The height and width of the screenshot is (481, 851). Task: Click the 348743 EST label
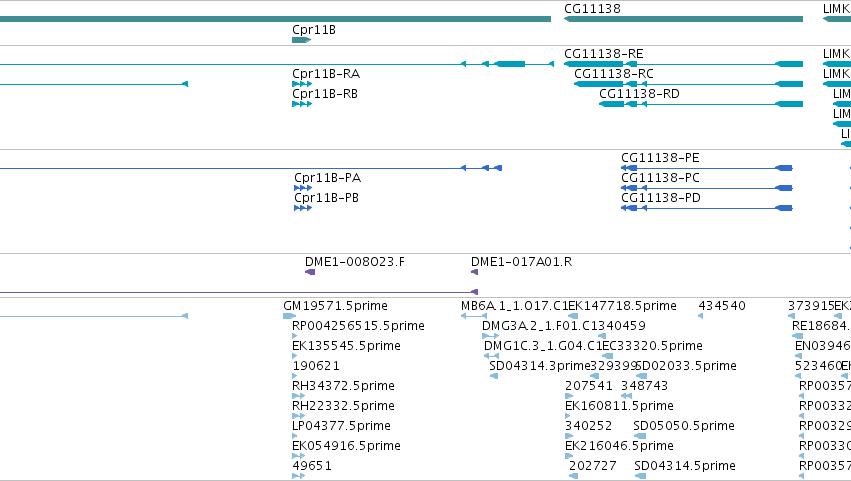point(644,386)
